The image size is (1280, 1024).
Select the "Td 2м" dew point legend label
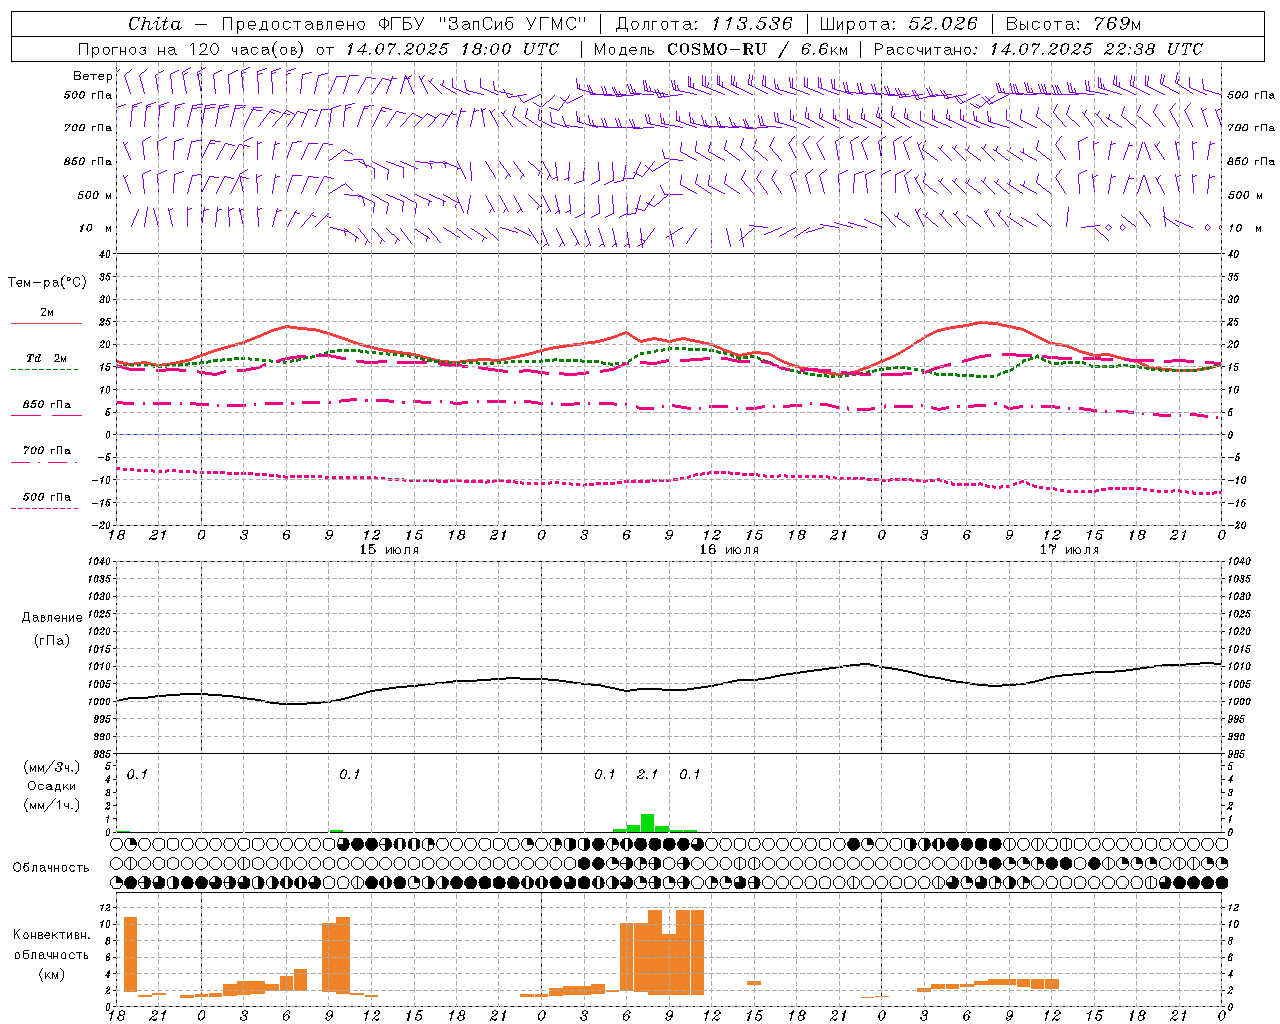tap(47, 358)
